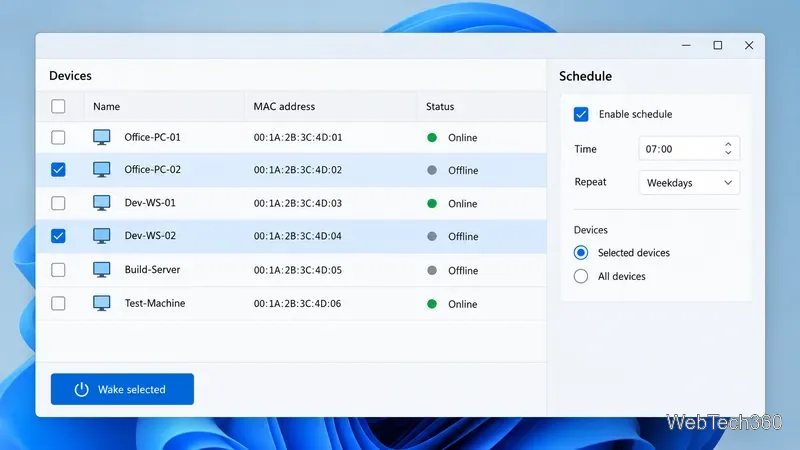Image resolution: width=800 pixels, height=450 pixels.
Task: Choose the All devices radio button
Action: (x=581, y=276)
